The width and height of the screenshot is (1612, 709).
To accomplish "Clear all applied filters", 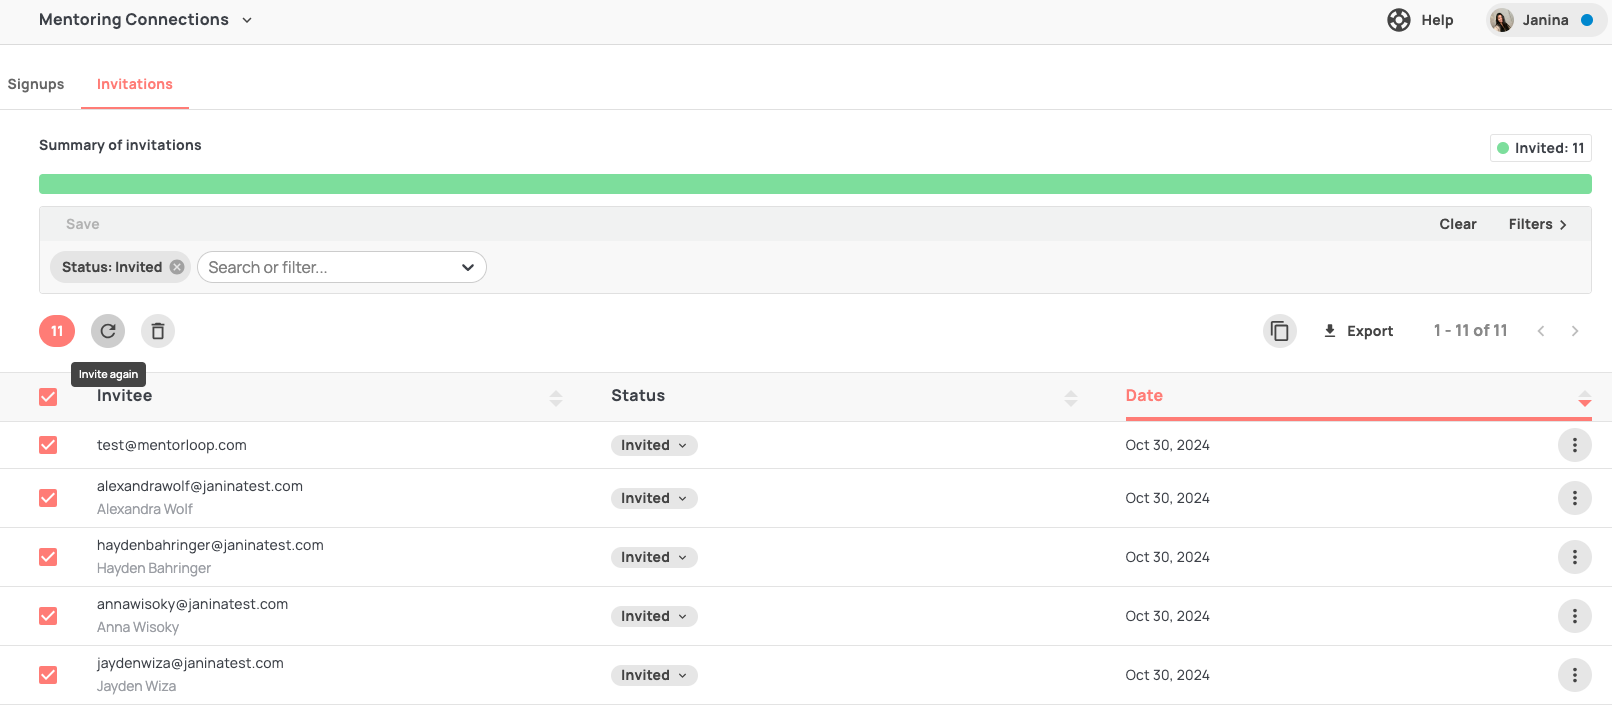I will tap(1457, 224).
